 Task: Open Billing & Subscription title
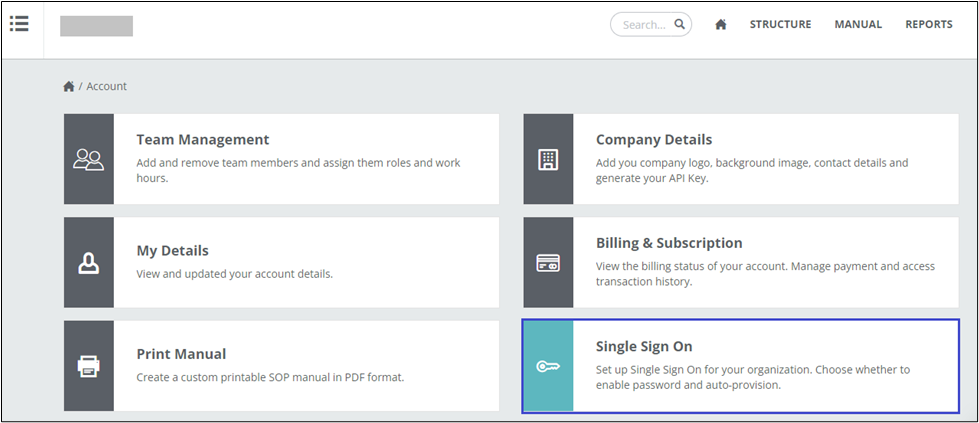point(669,243)
